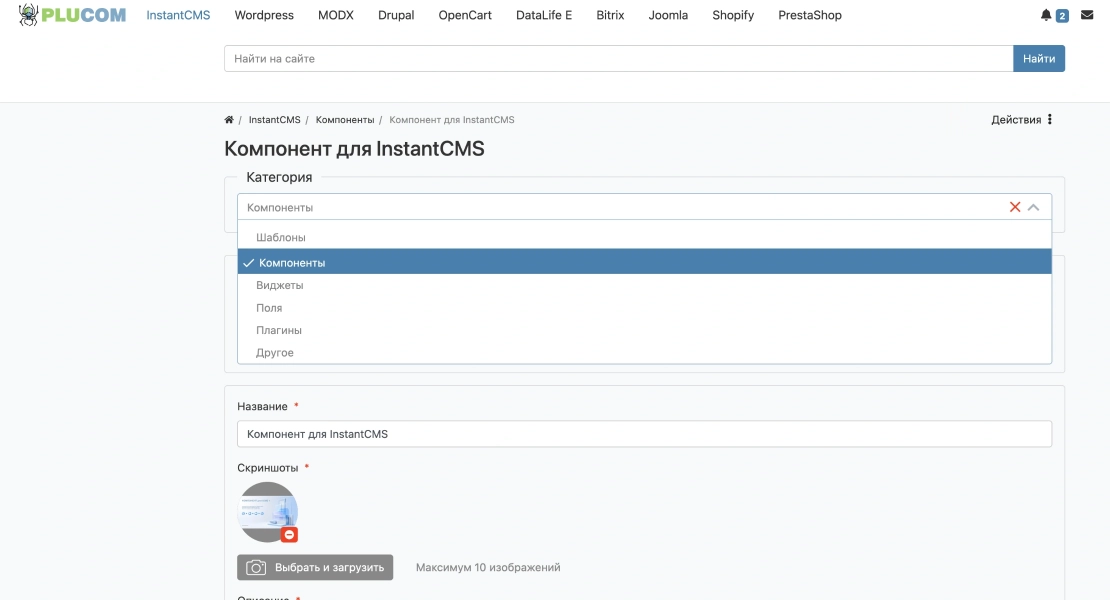Click the Выбрать и загрузить upload button
1110x600 pixels.
click(315, 567)
